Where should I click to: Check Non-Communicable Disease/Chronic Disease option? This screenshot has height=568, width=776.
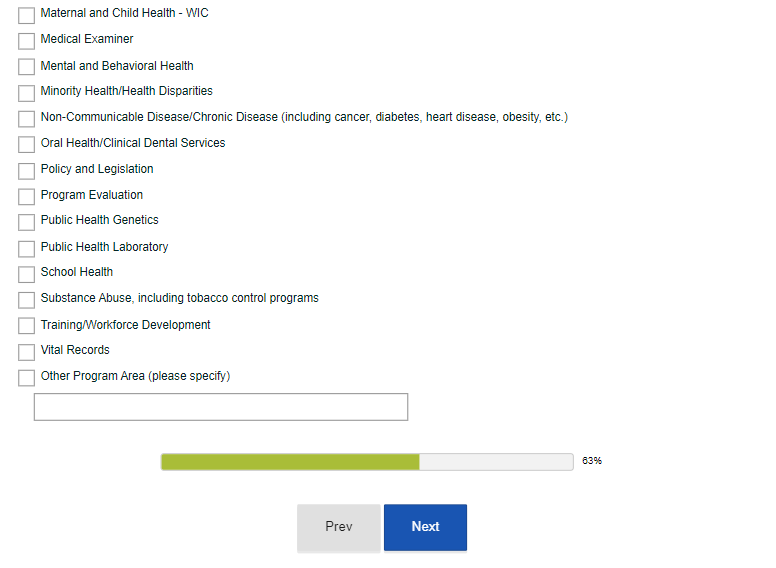pos(26,119)
